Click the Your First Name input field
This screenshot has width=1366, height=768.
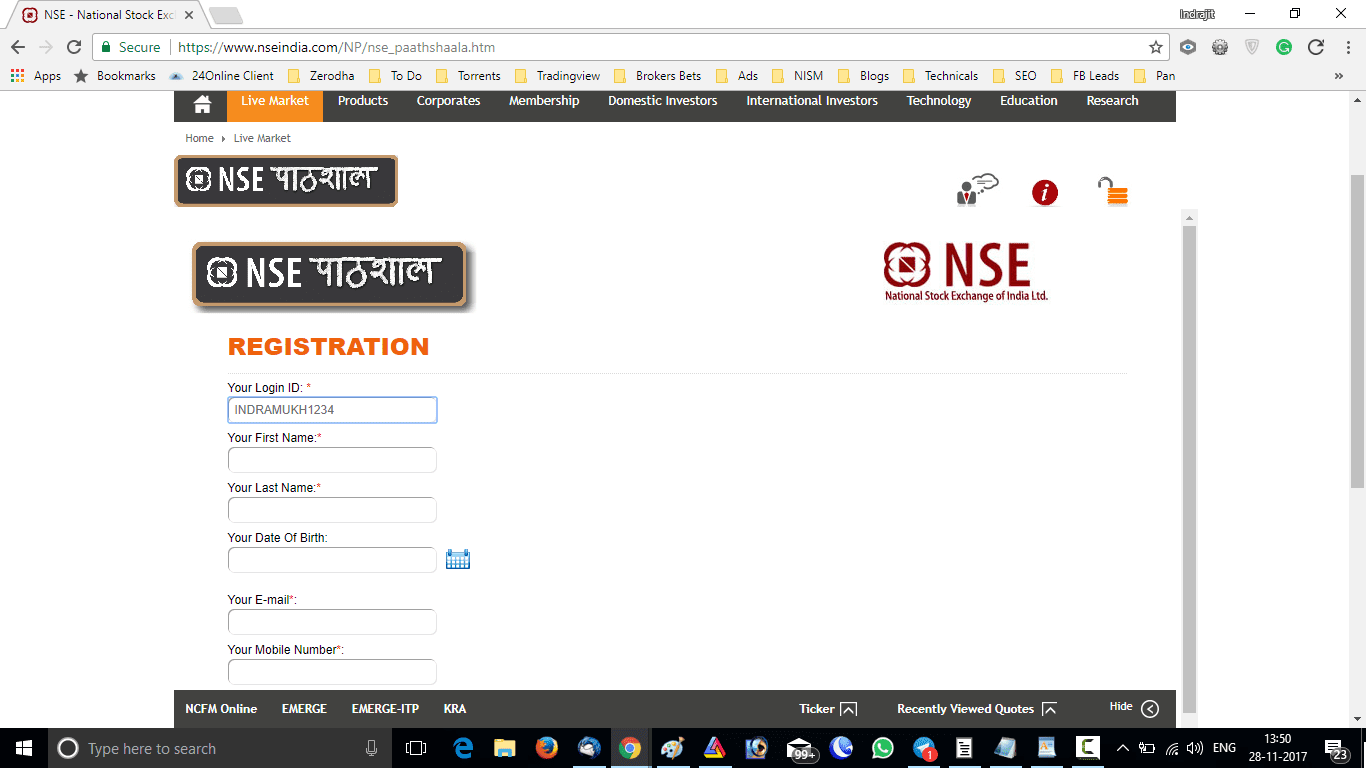coord(332,460)
